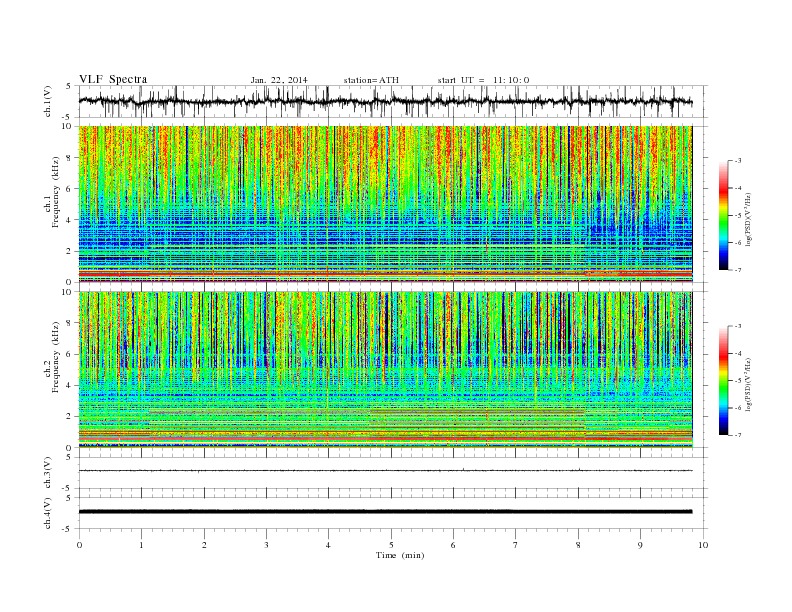Click the ch.1 spectrogram color scale bar

pos(723,216)
